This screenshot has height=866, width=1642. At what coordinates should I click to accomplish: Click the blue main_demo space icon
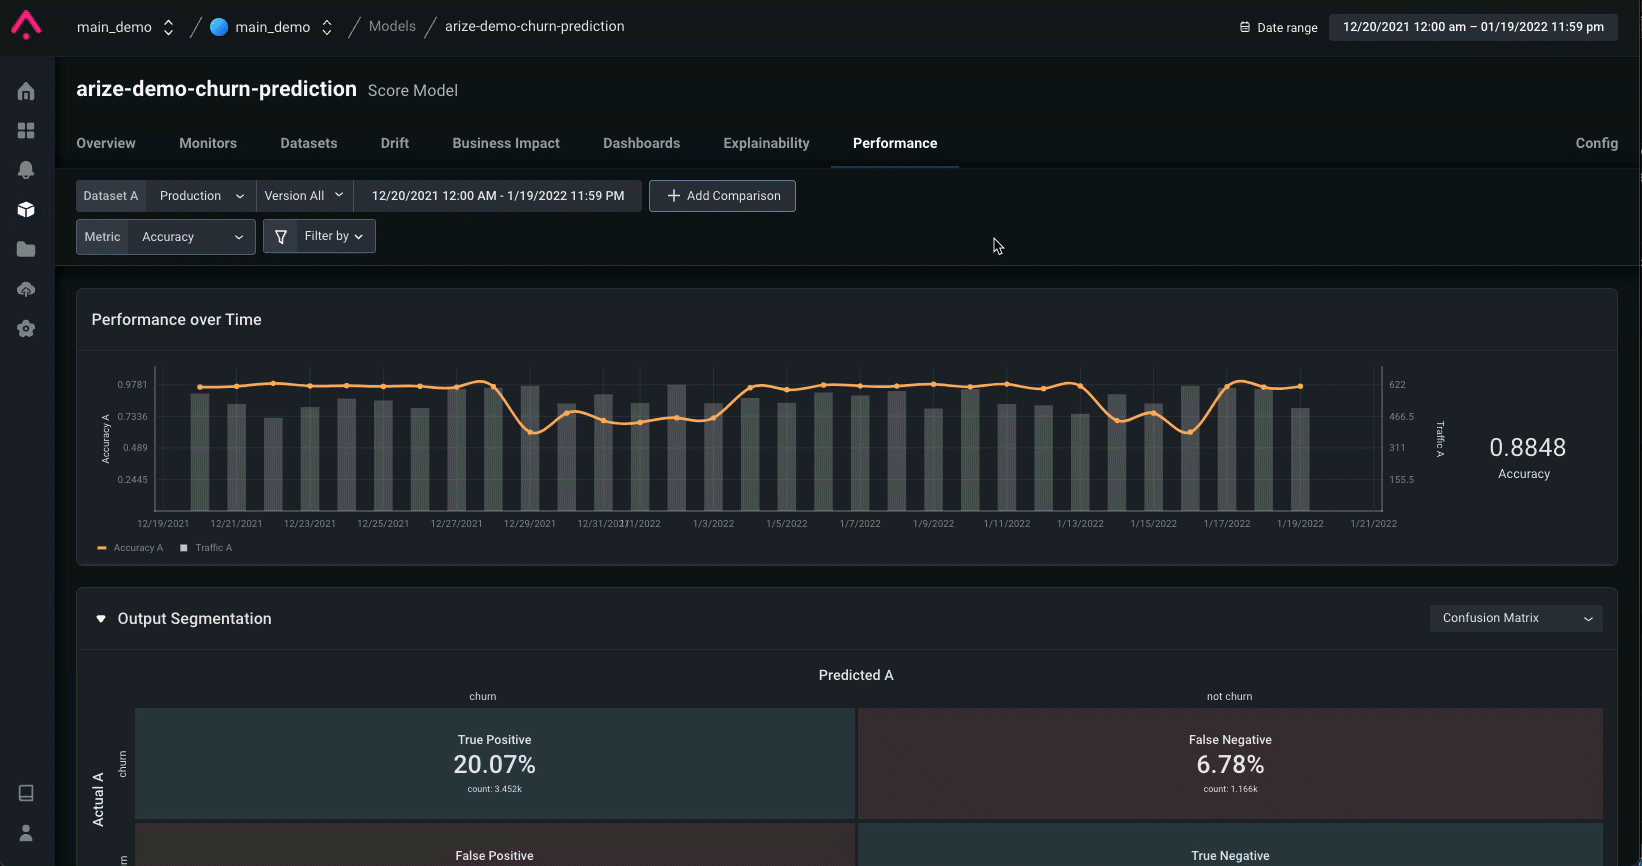[x=219, y=27]
